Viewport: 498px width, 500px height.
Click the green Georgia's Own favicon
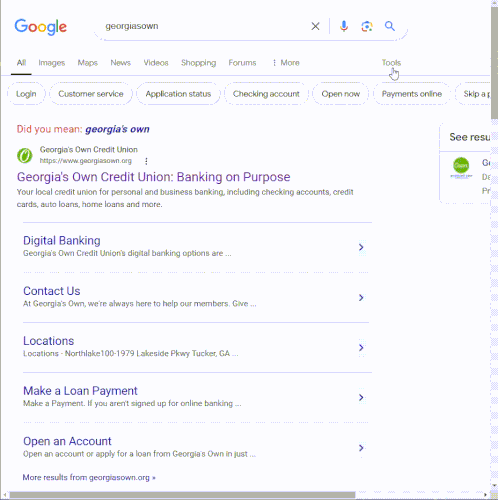[25, 155]
